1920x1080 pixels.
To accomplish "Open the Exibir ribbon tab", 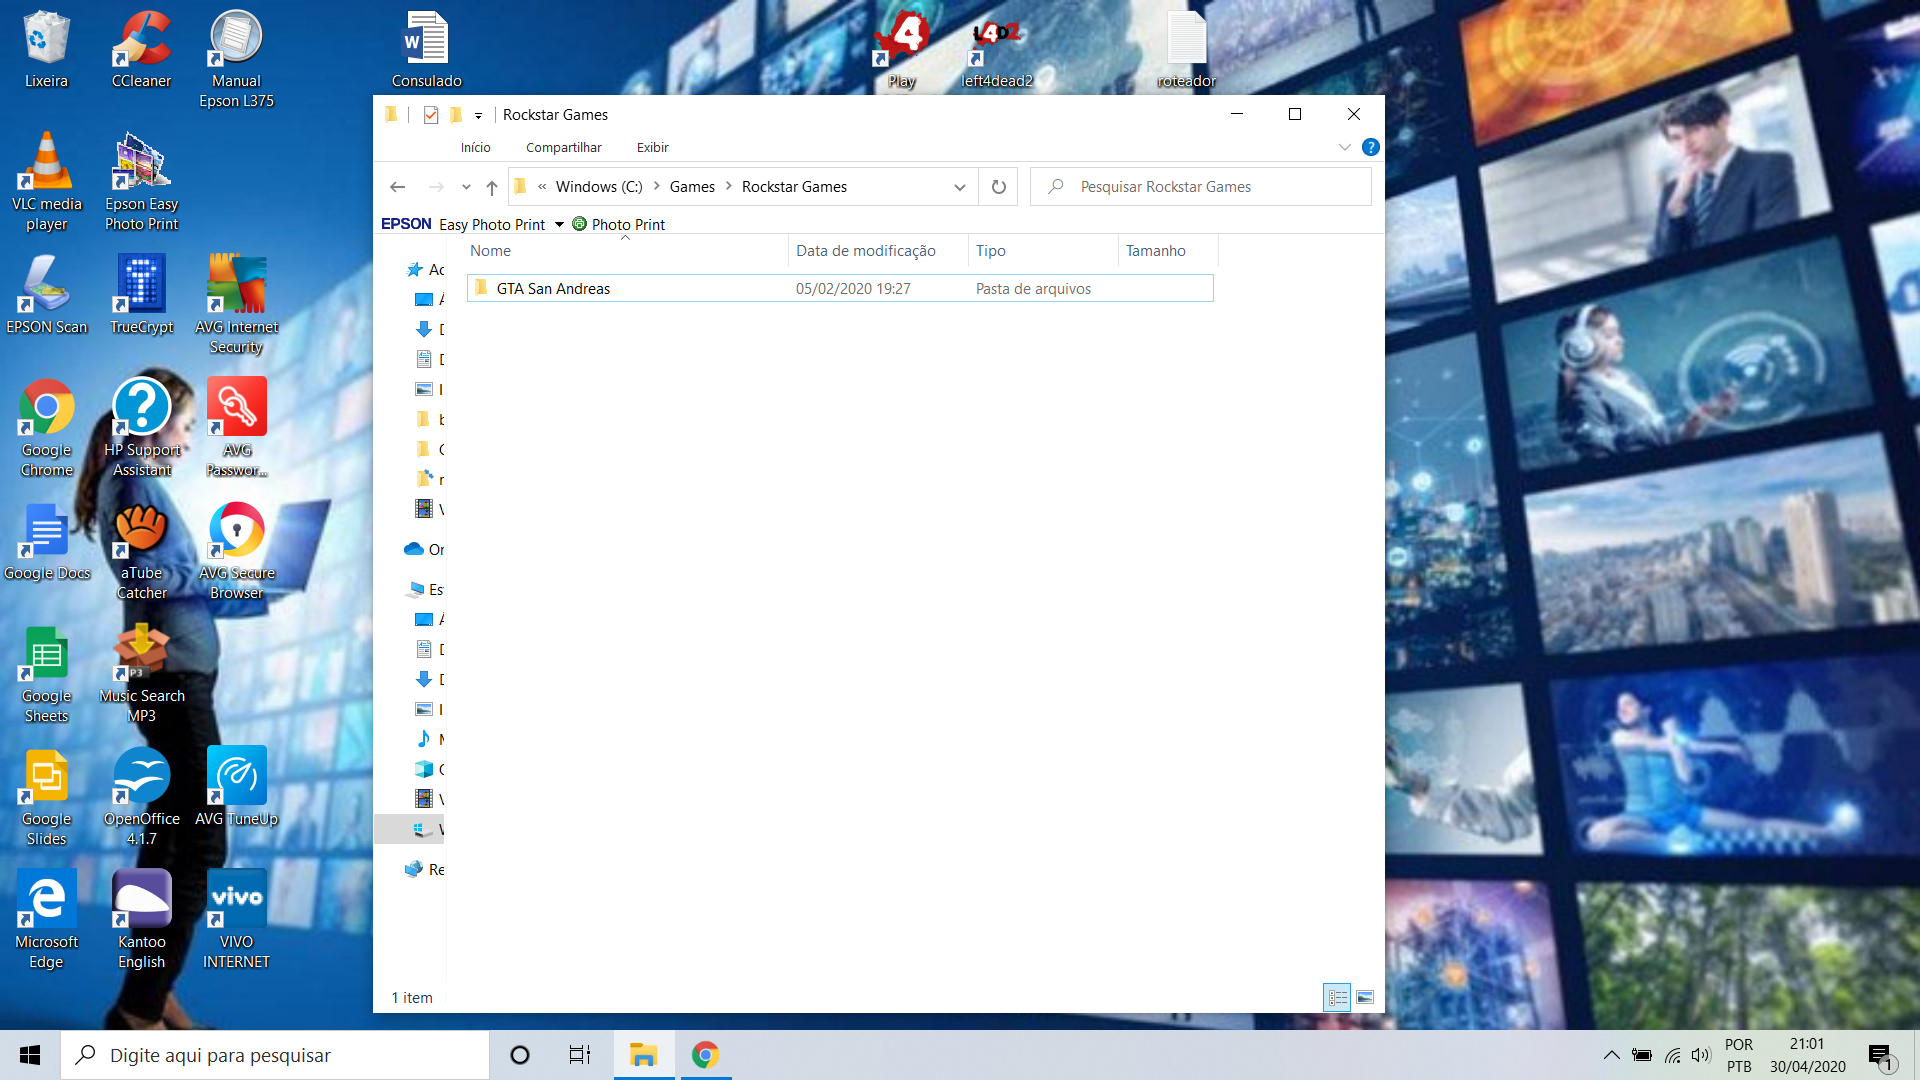I will coord(652,147).
